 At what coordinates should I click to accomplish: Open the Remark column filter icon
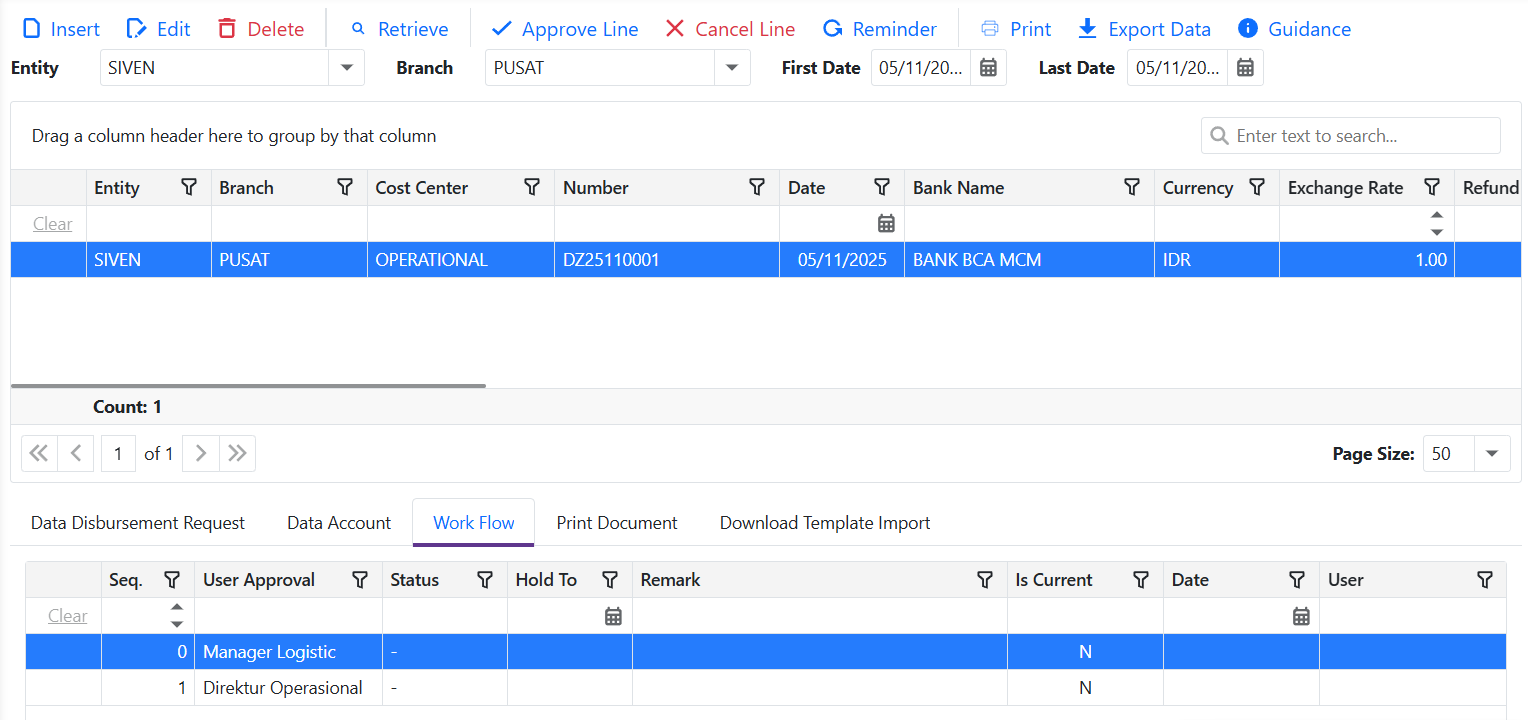(985, 579)
